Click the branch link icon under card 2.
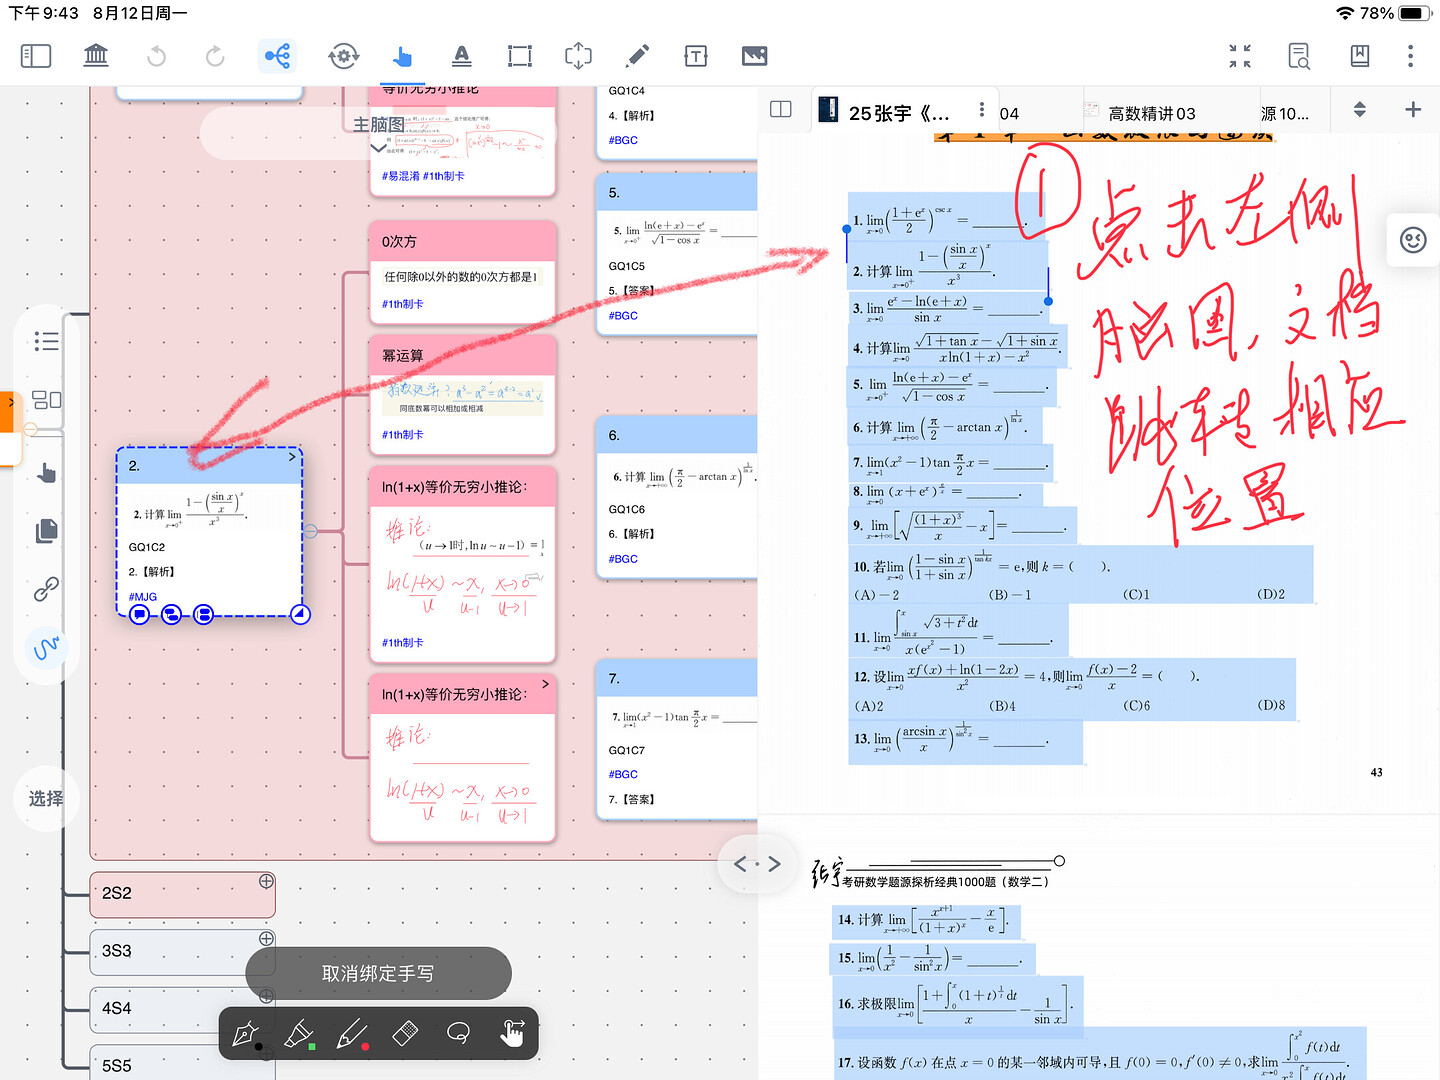This screenshot has height=1080, width=1440. click(171, 614)
